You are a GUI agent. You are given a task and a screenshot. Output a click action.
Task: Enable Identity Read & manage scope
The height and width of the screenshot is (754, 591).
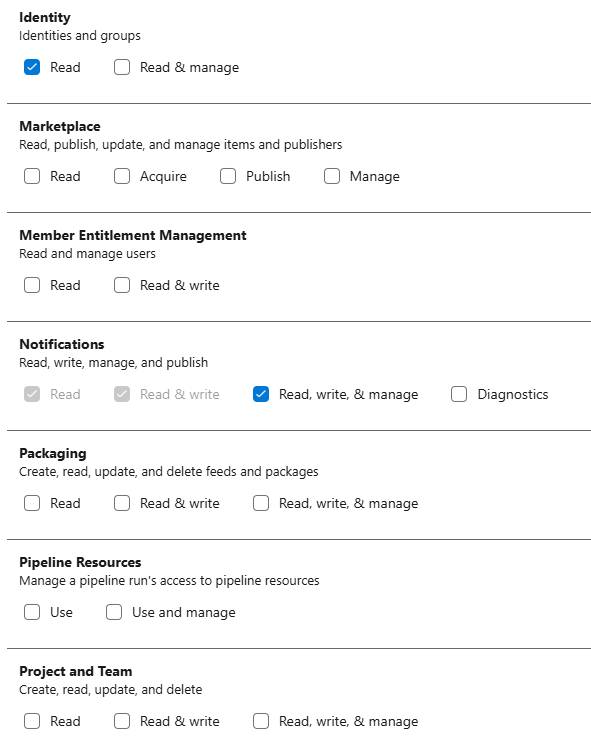point(122,67)
